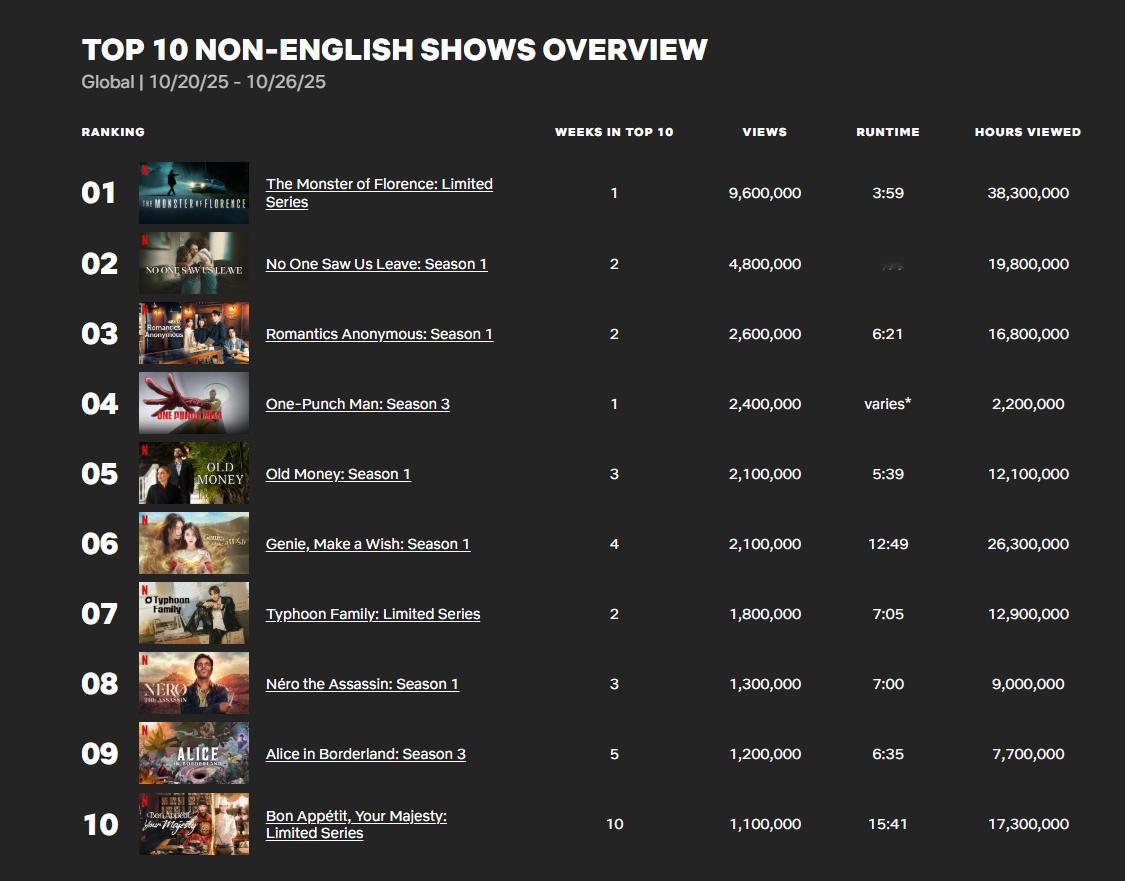The height and width of the screenshot is (881, 1125).
Task: Click Old Money poster thumbnail
Action: (x=194, y=473)
